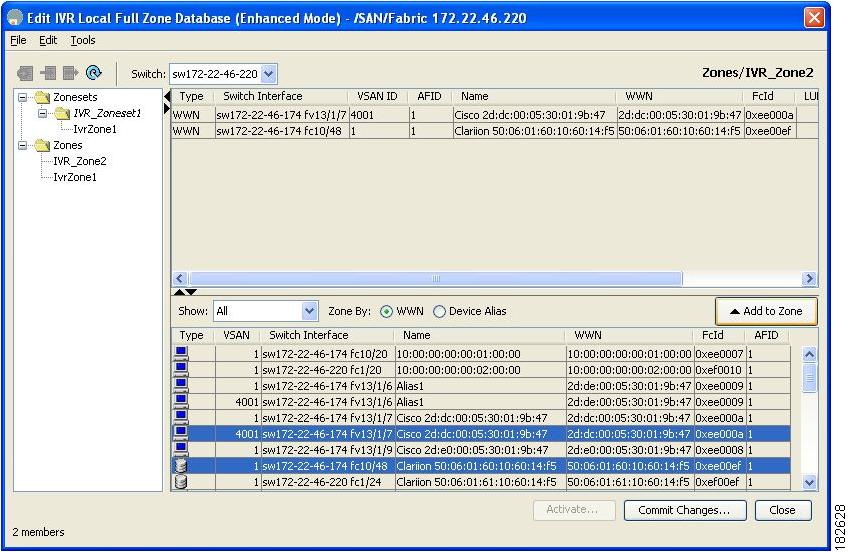Click the host icon on the fc10/20 row
Screen dimensions: 849x552
tap(182, 354)
